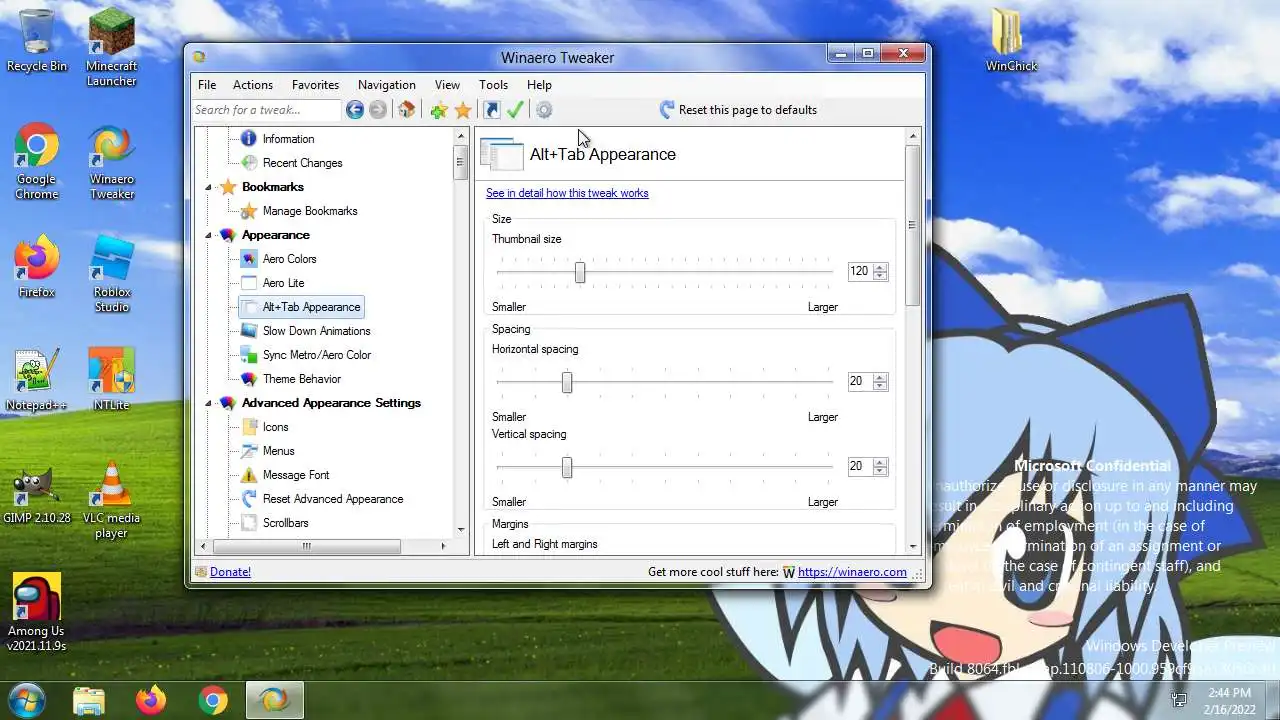1280x720 pixels.
Task: Select the VLC media player desktop icon
Action: click(111, 500)
